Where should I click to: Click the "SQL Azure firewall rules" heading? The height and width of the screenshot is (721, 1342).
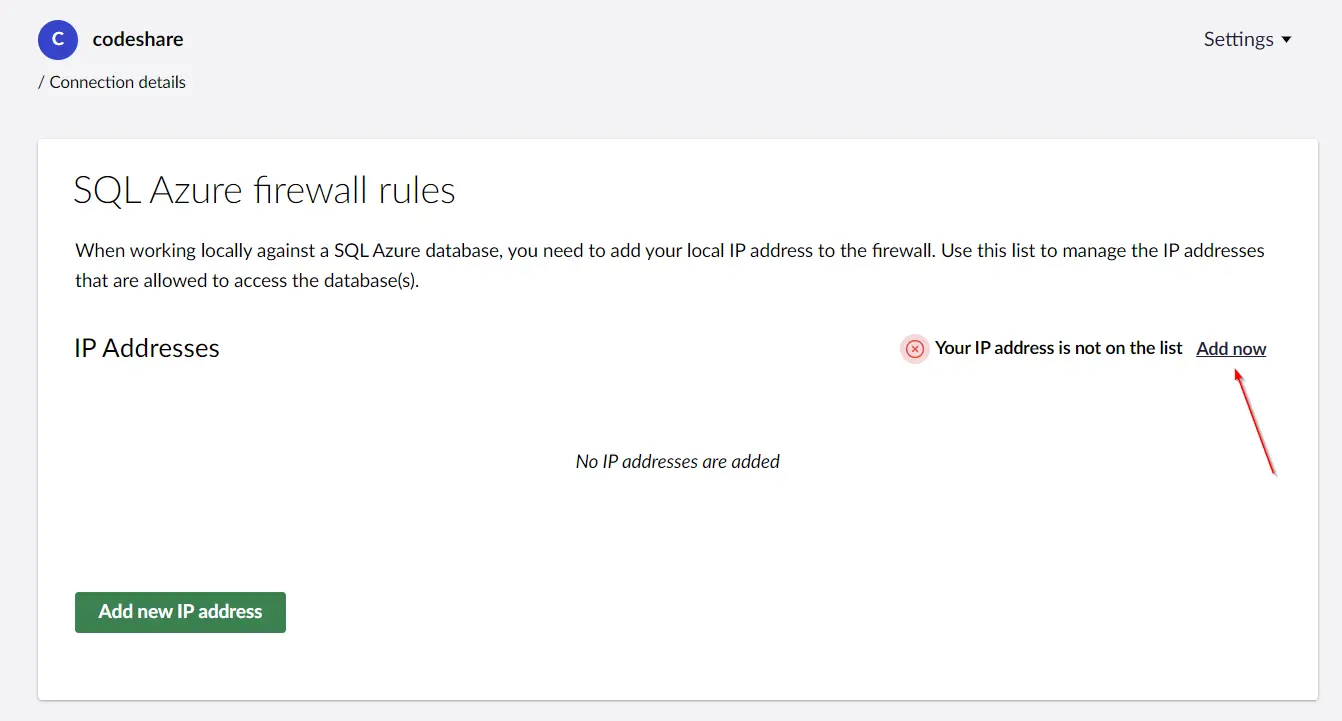point(264,190)
